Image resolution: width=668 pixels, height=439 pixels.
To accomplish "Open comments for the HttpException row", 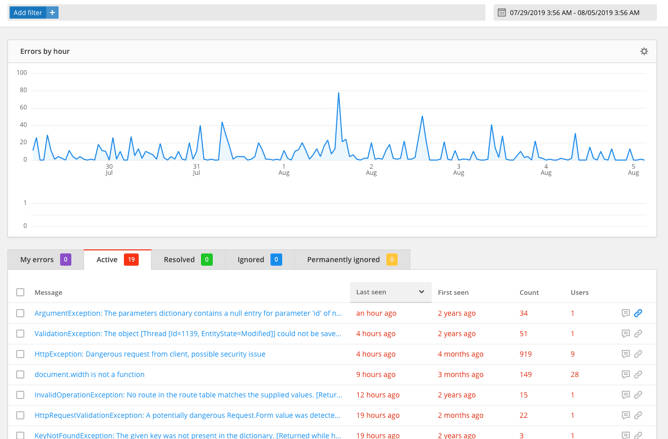I will pos(625,354).
